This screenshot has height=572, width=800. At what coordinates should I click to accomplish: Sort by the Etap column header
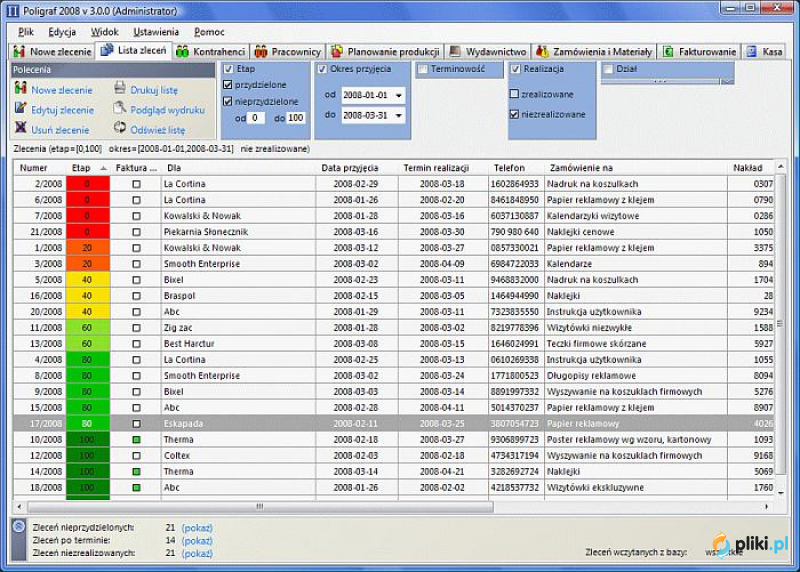click(88, 168)
